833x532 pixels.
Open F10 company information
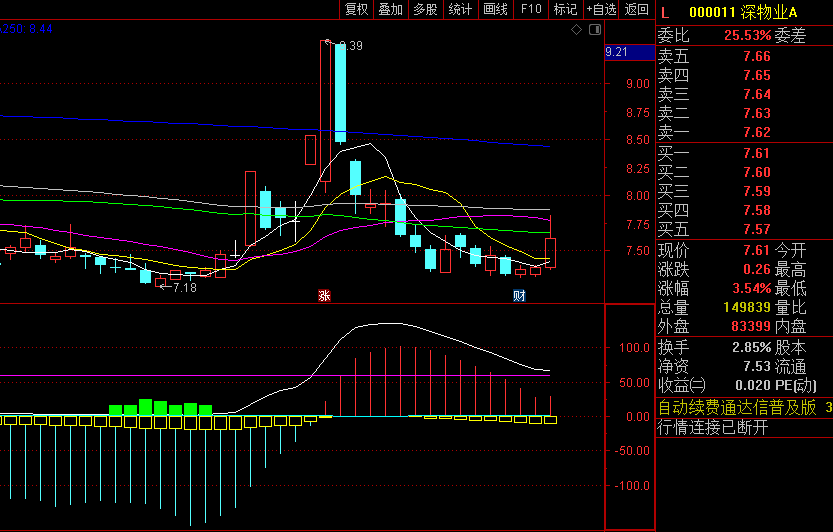(x=531, y=10)
